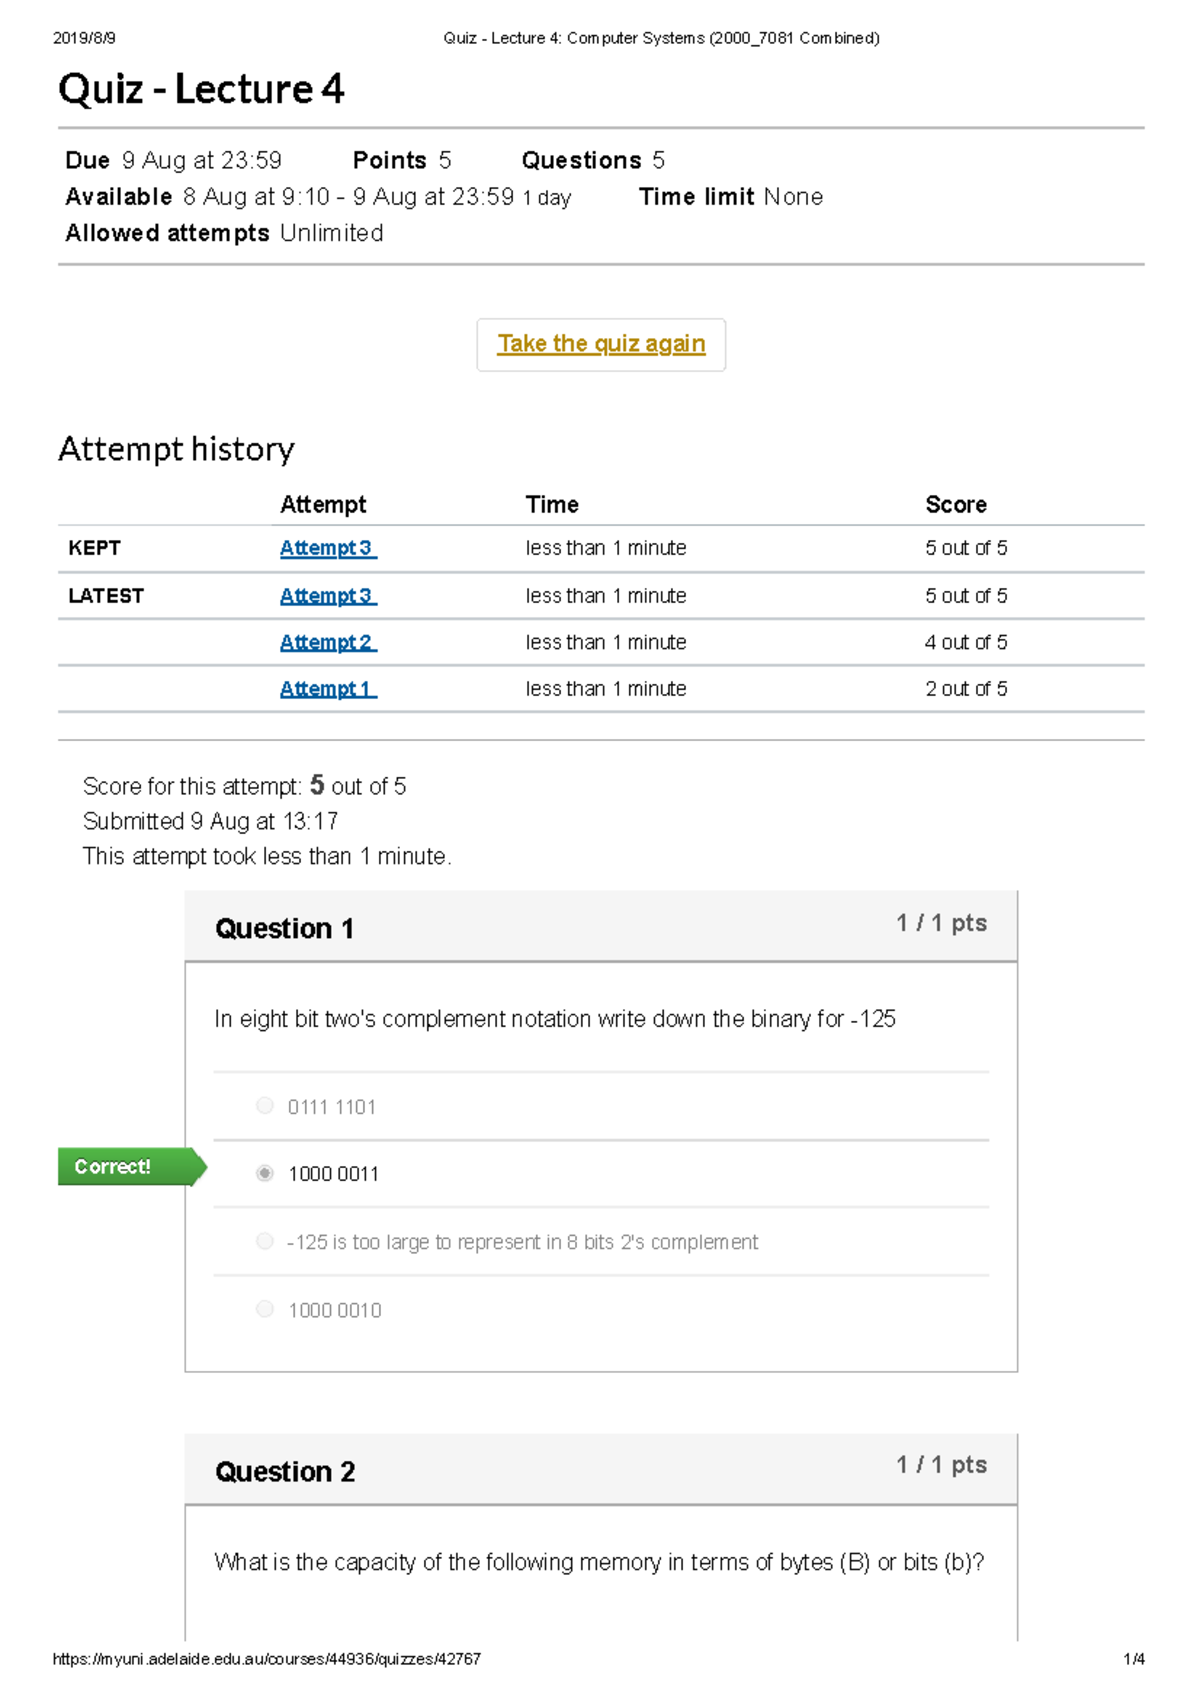Click the 4 out of 5 score

click(x=966, y=642)
